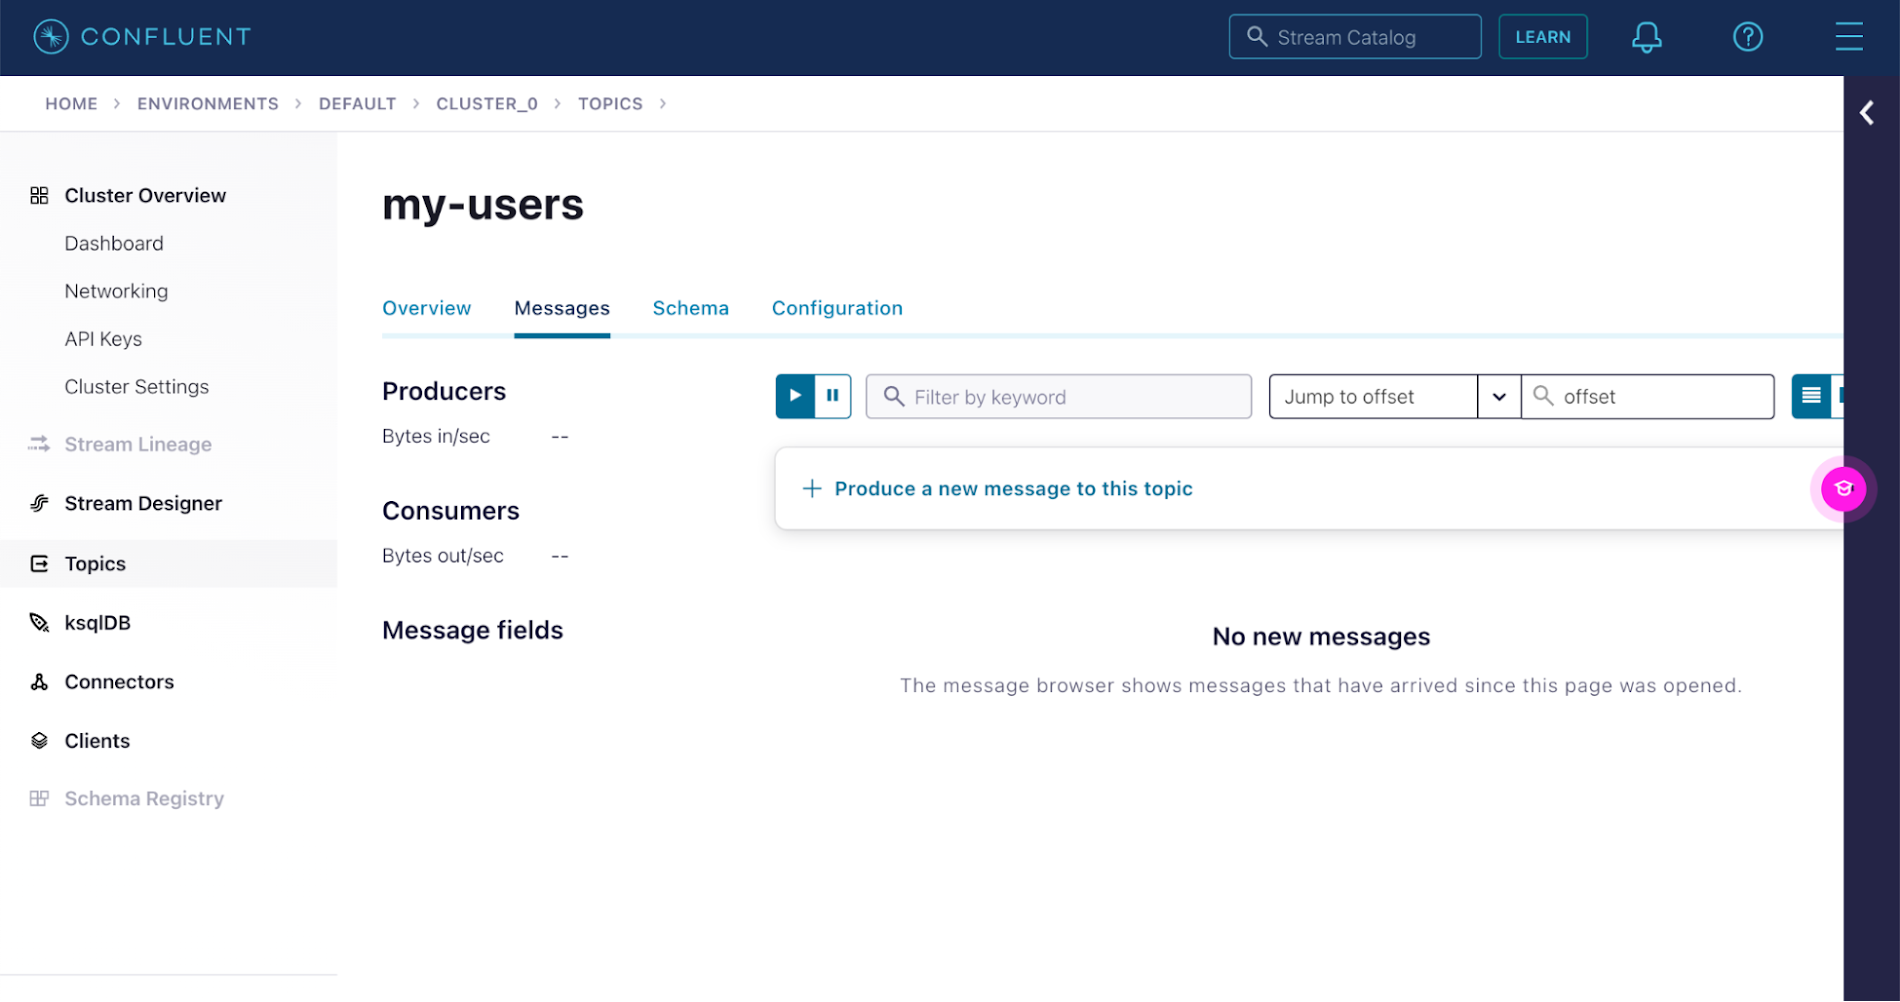Open Dashboard in sidebar
Viewport: 1900px width, 1002px height.
pyautogui.click(x=114, y=243)
